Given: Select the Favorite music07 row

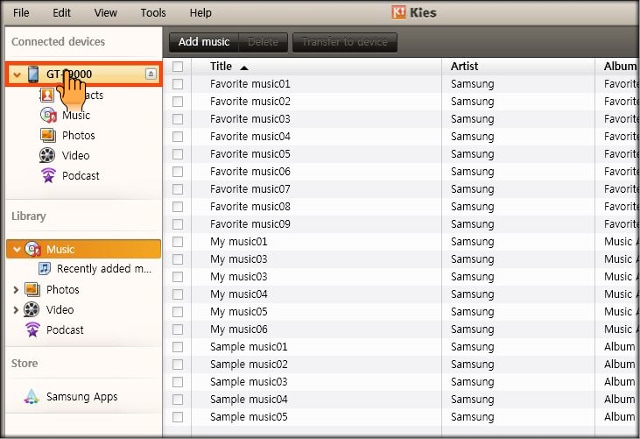Looking at the screenshot, I should click(x=401, y=189).
